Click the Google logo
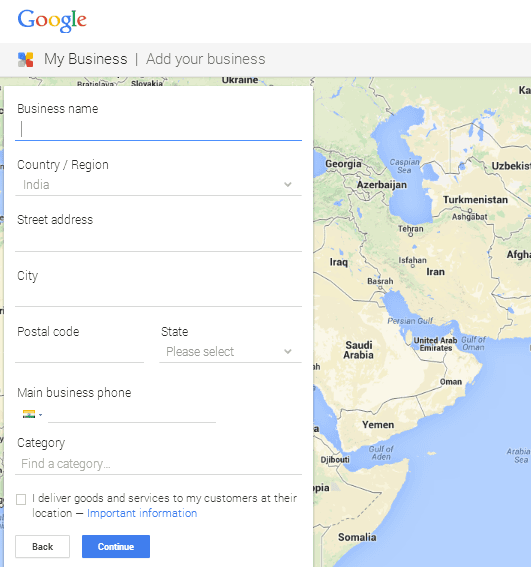Screen dimensions: 531x567 (52, 21)
